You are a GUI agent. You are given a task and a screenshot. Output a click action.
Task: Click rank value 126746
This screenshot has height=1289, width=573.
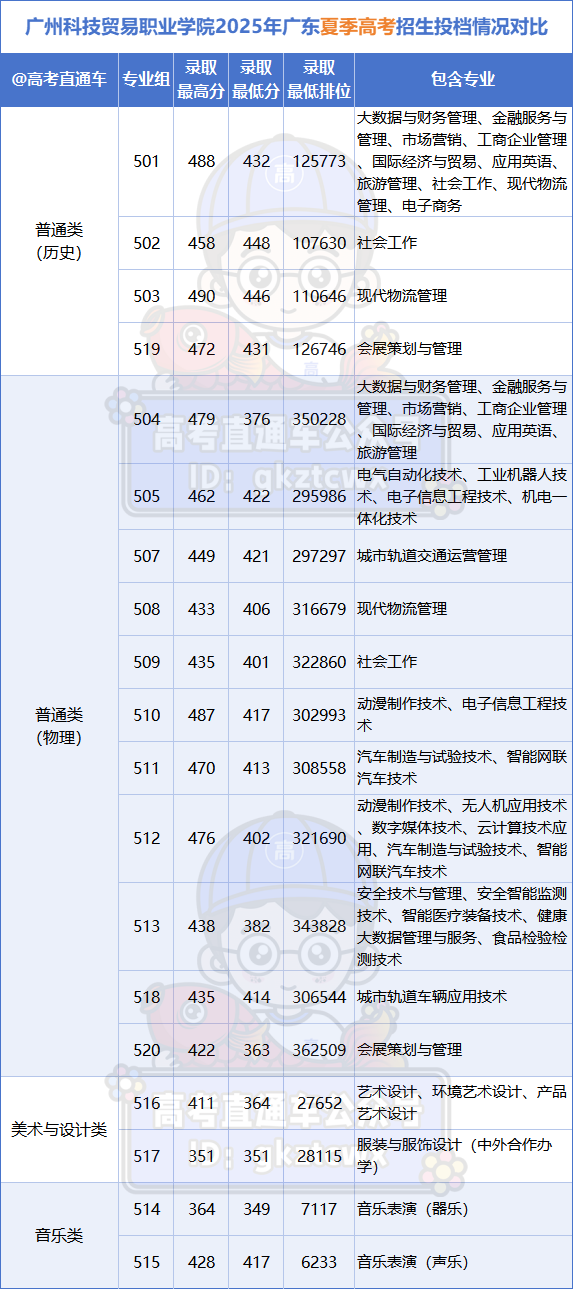[x=319, y=349]
